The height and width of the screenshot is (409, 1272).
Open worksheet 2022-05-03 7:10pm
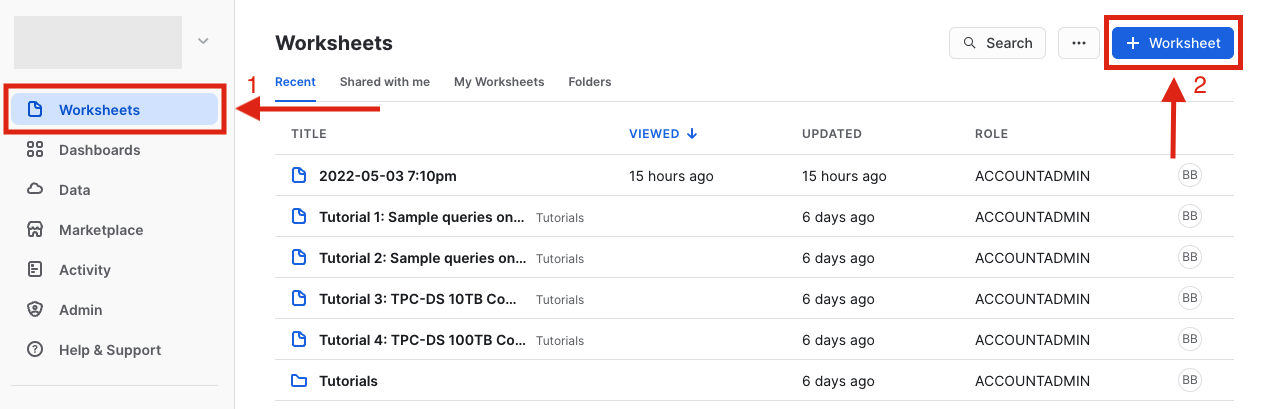click(x=387, y=176)
